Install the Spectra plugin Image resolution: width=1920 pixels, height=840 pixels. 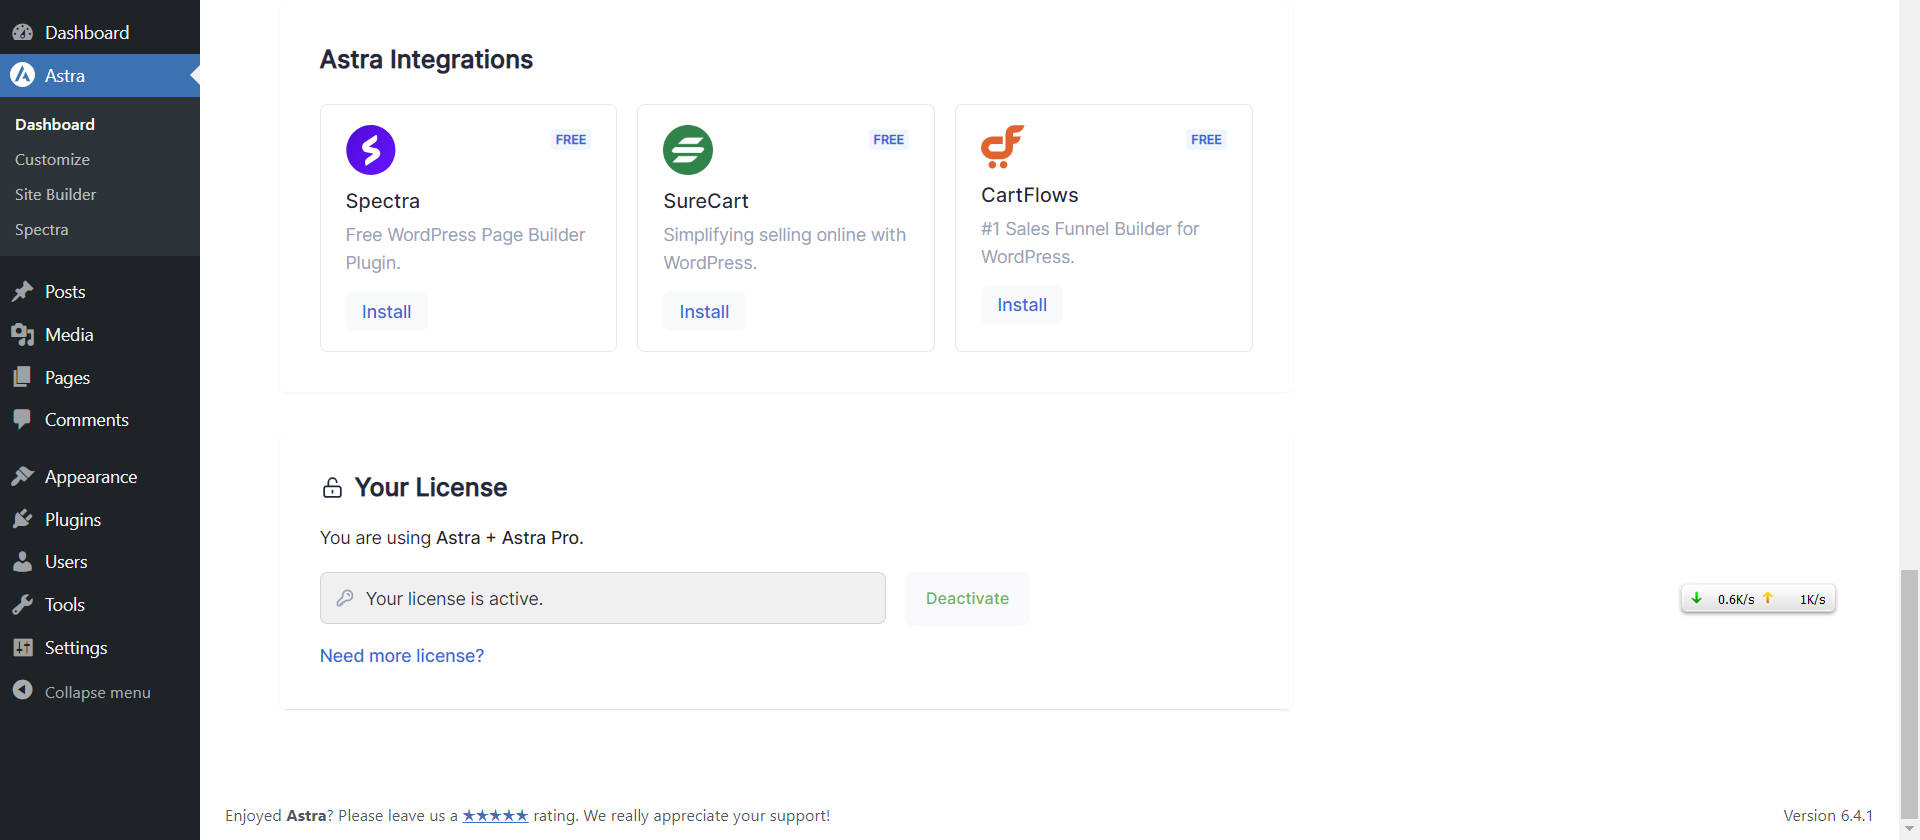pos(386,312)
